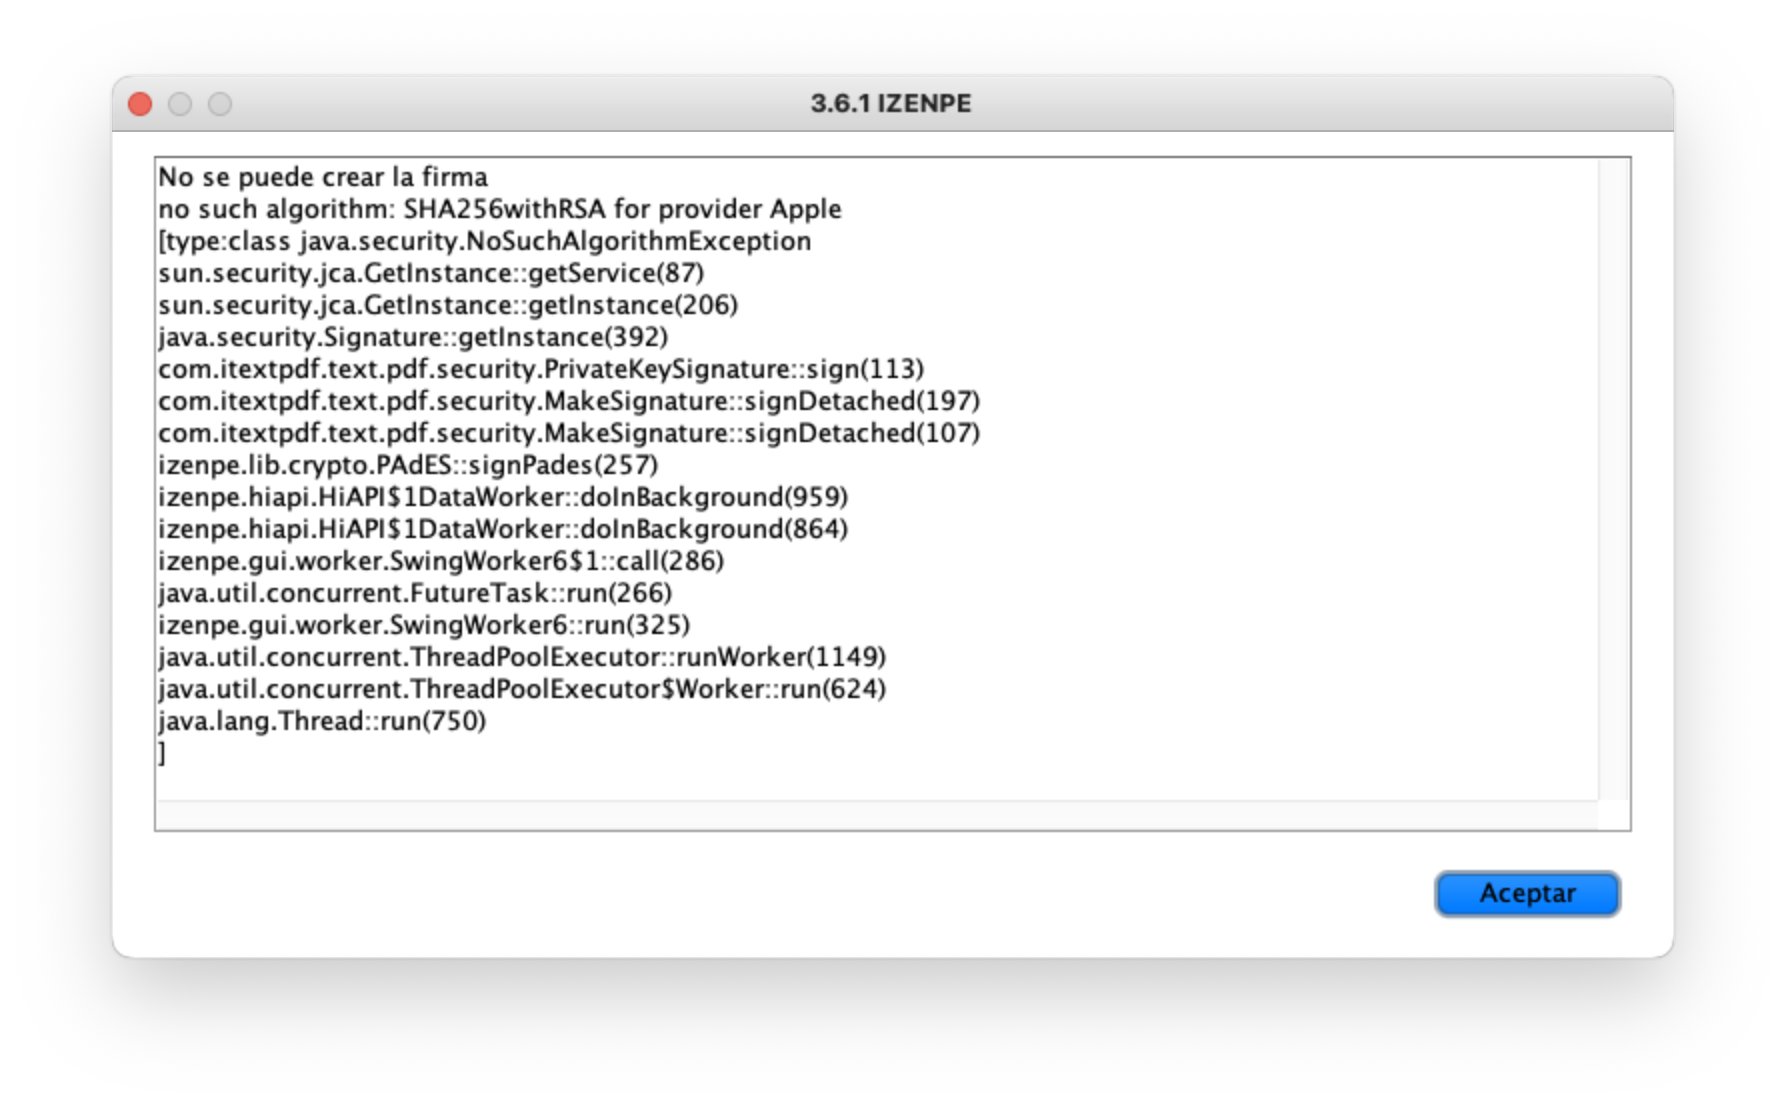Click the horizontal scrollbar track below the text

point(876,815)
